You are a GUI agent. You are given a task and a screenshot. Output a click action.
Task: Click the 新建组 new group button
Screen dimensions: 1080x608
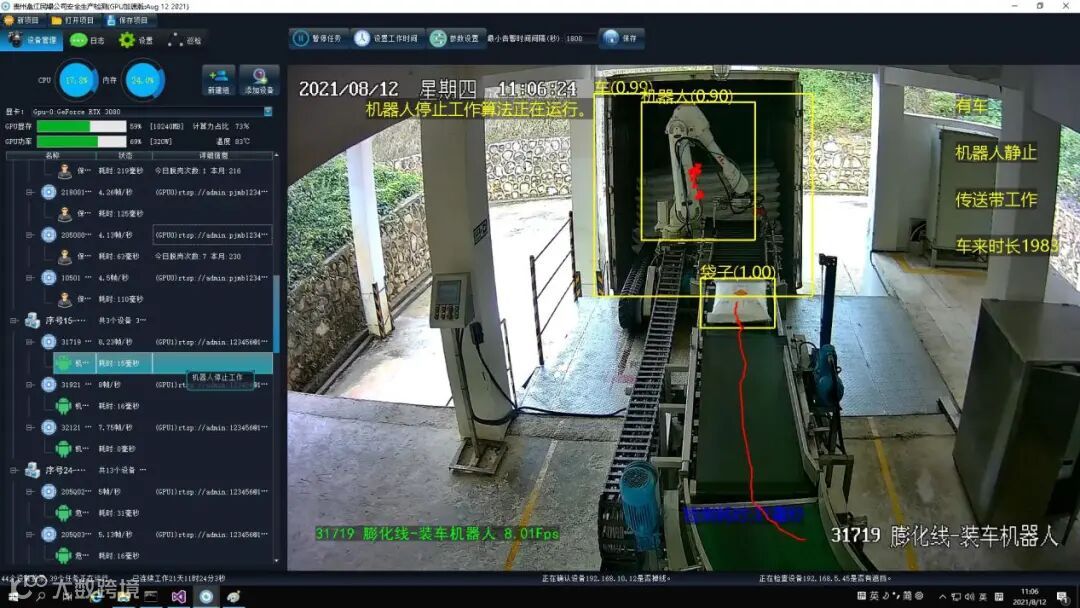pos(218,81)
